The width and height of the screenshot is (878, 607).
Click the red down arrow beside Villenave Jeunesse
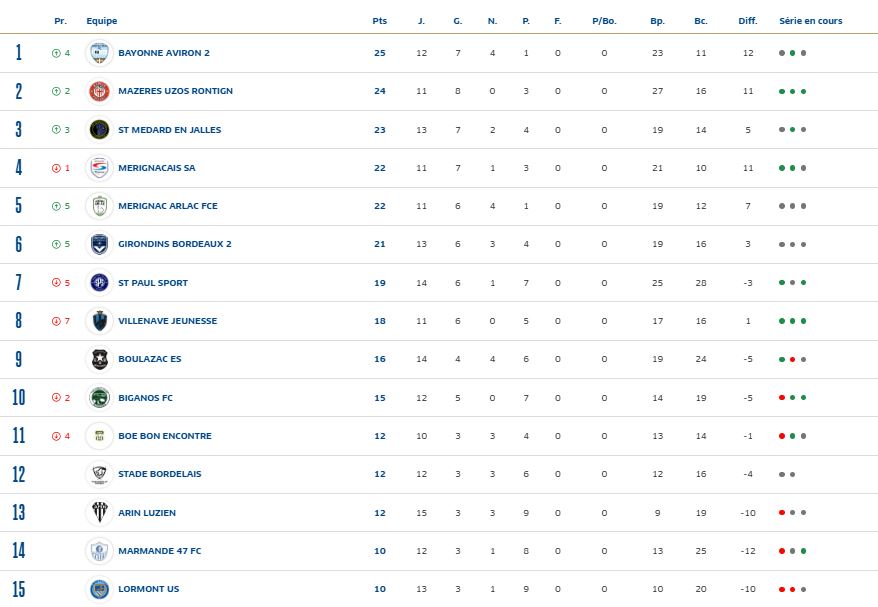[x=56, y=321]
